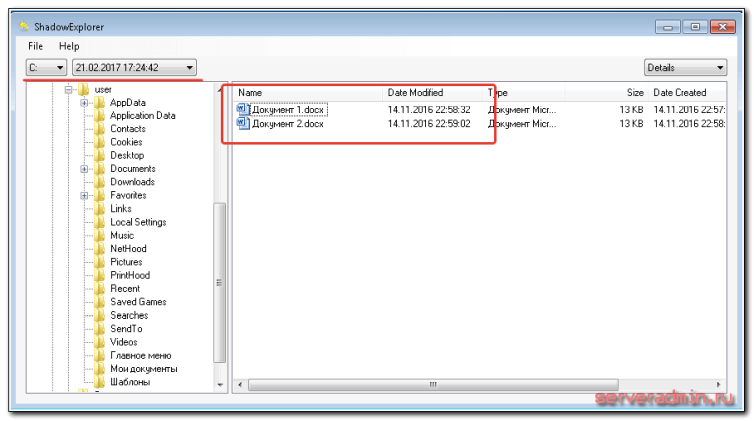Screen dimensions: 754x421
Task: Click the SendTo folder icon
Action: click(x=100, y=329)
